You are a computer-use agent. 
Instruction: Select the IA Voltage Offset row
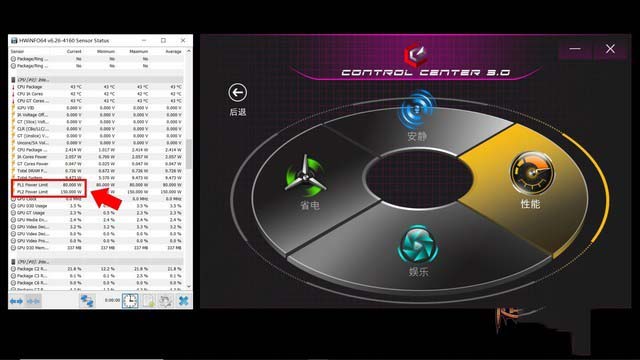(x=96, y=115)
